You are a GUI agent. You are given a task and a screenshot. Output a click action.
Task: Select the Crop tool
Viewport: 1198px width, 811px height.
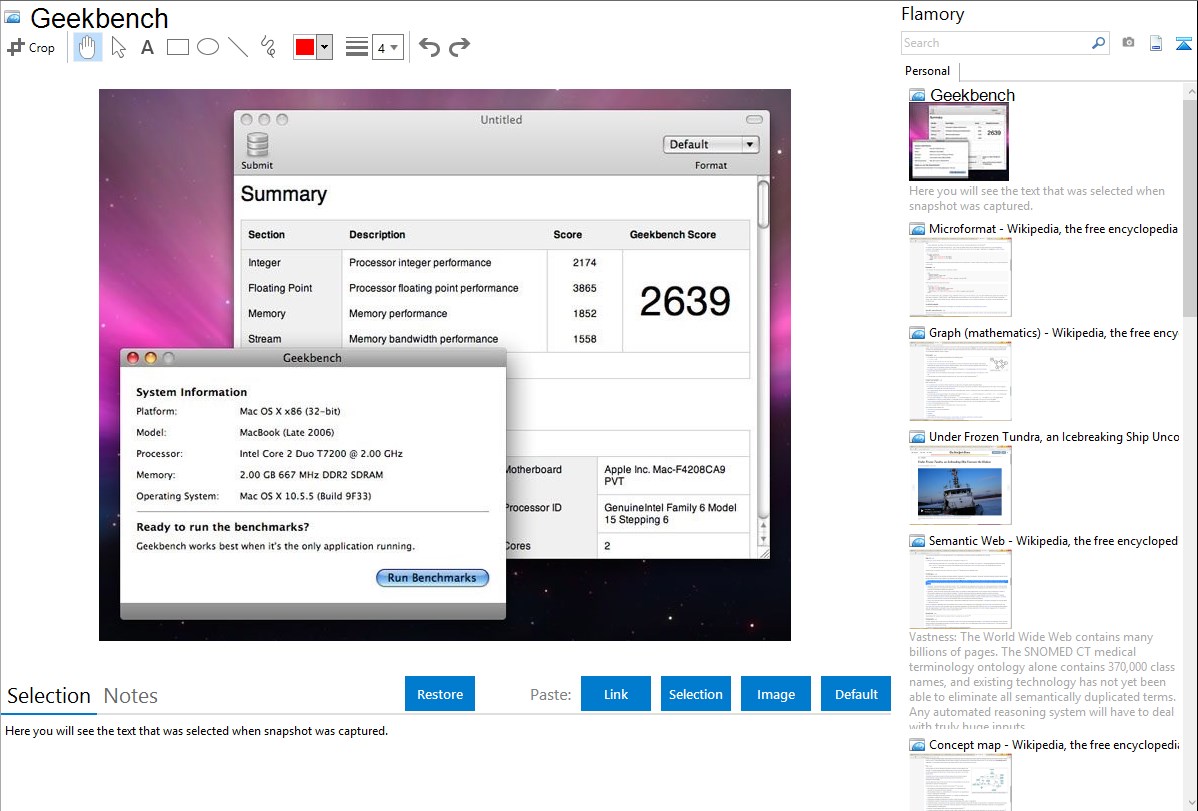(x=31, y=47)
